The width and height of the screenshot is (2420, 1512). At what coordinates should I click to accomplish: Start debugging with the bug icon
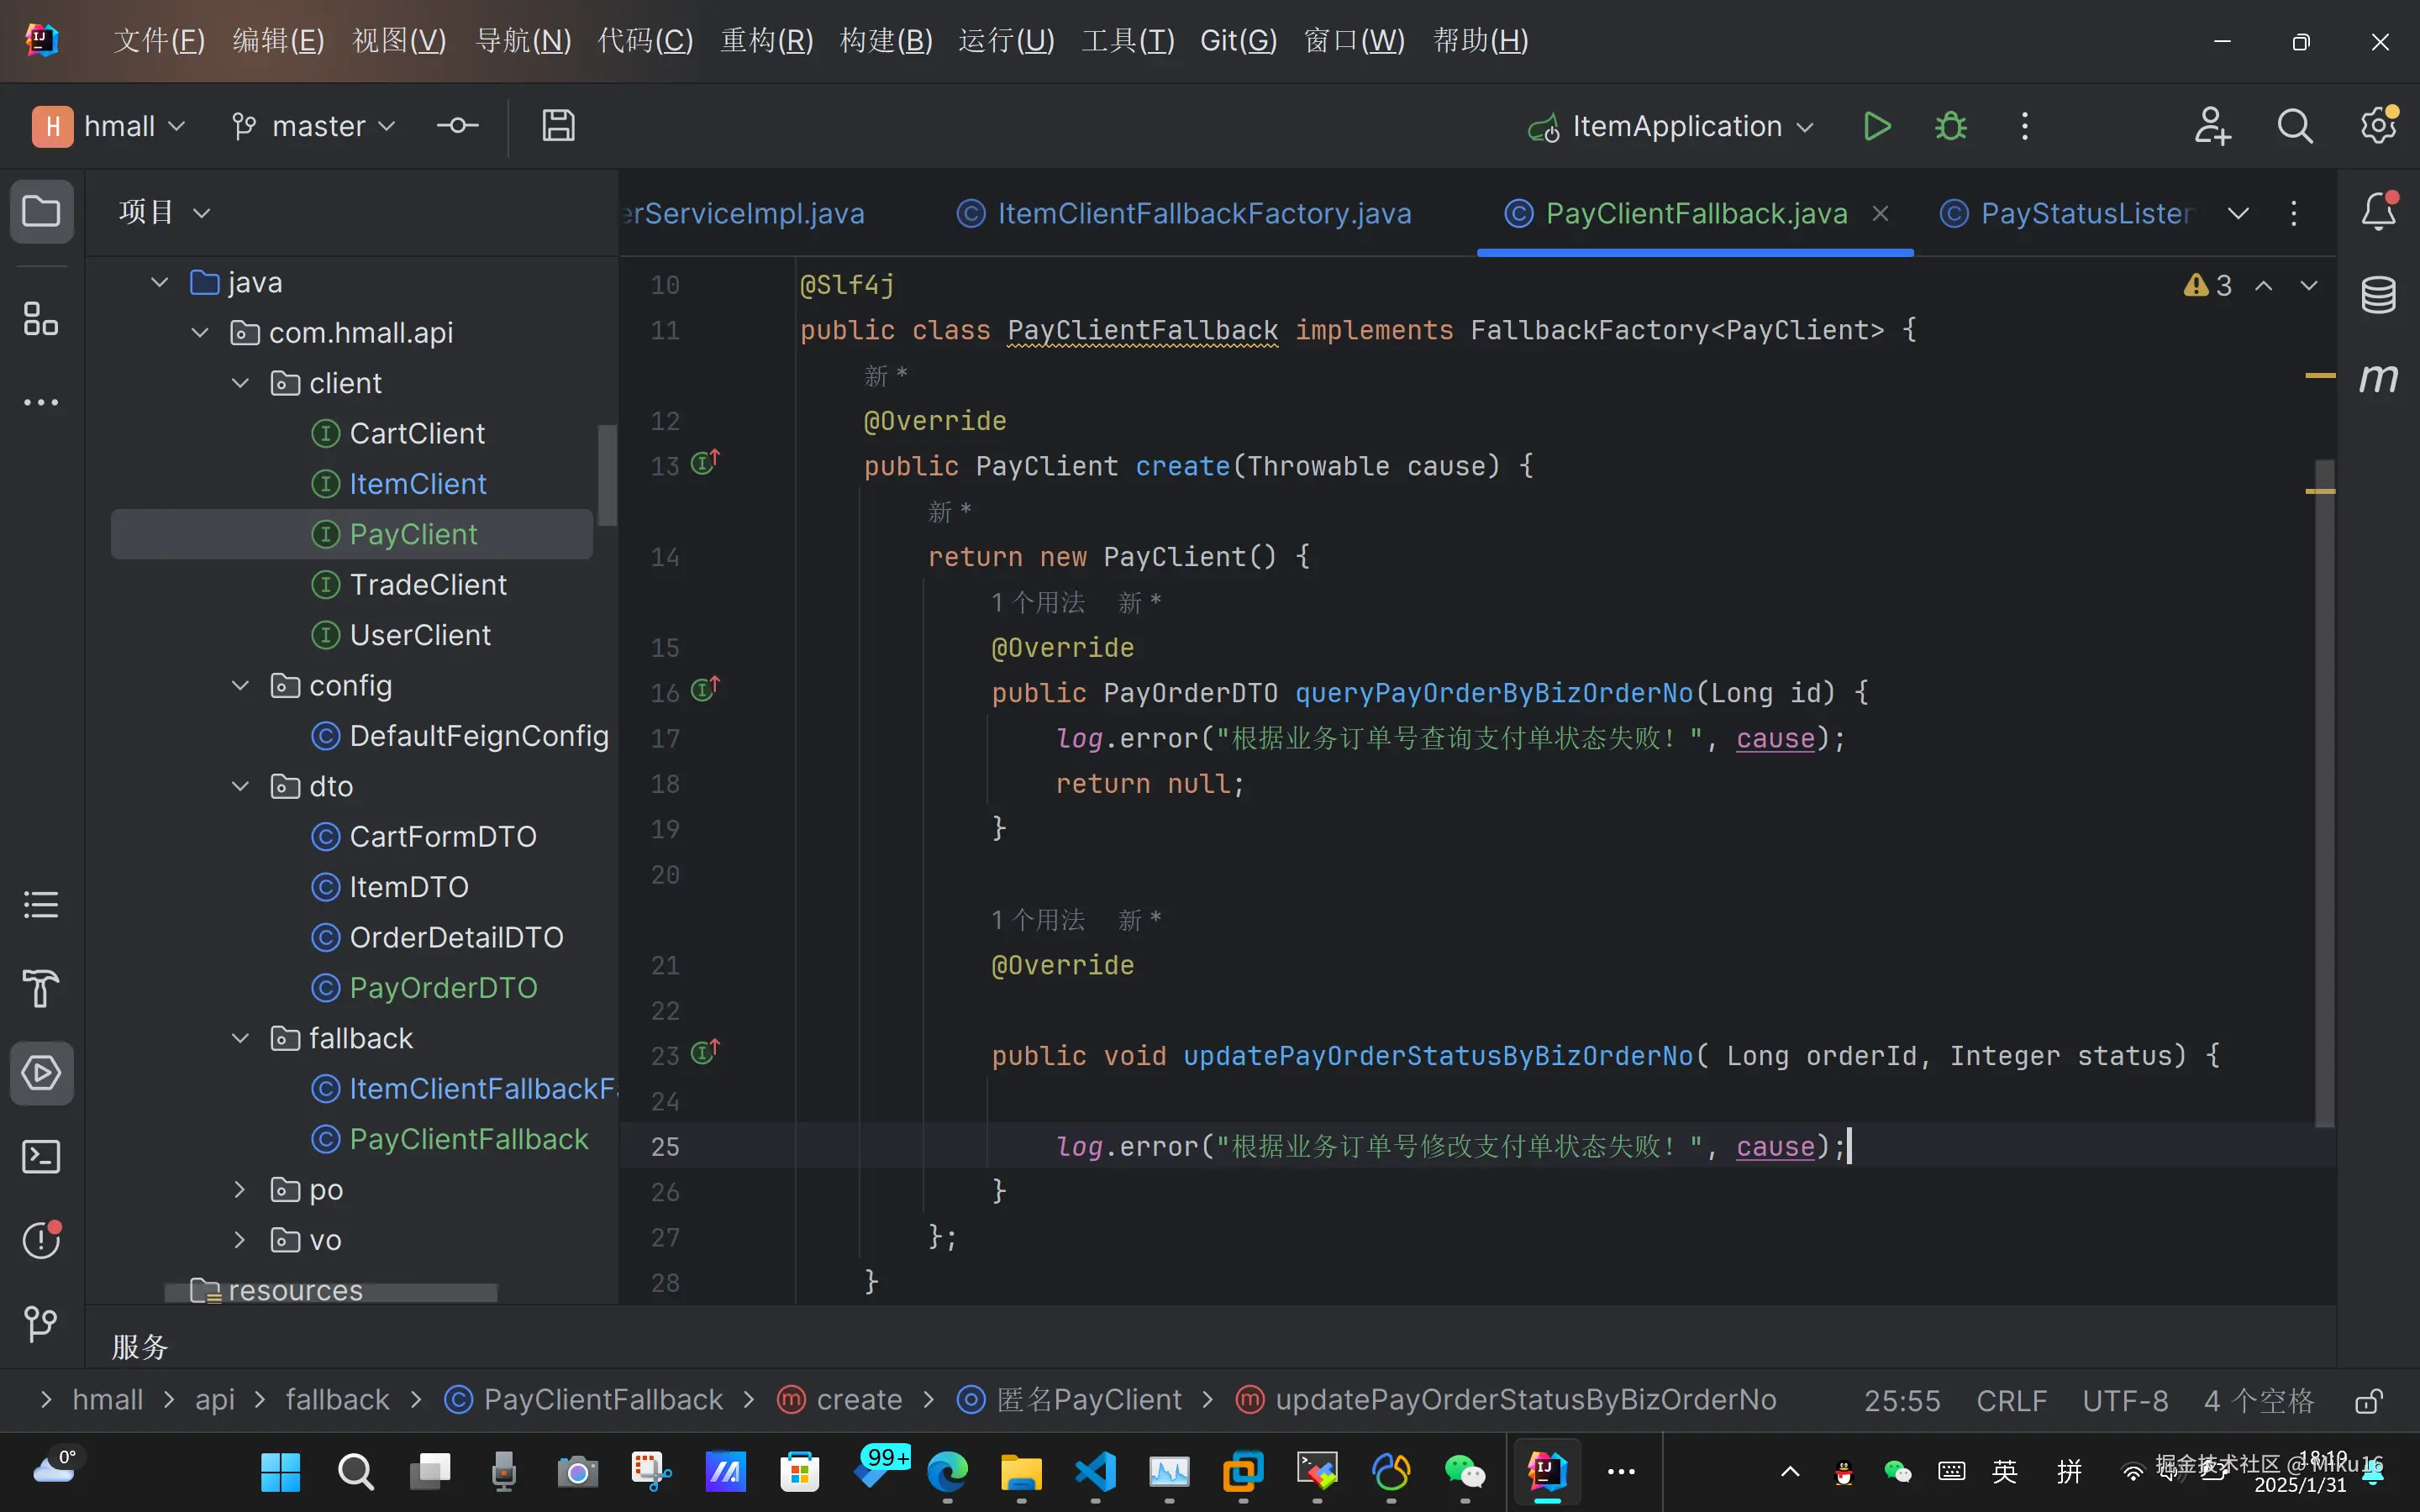pos(1950,126)
